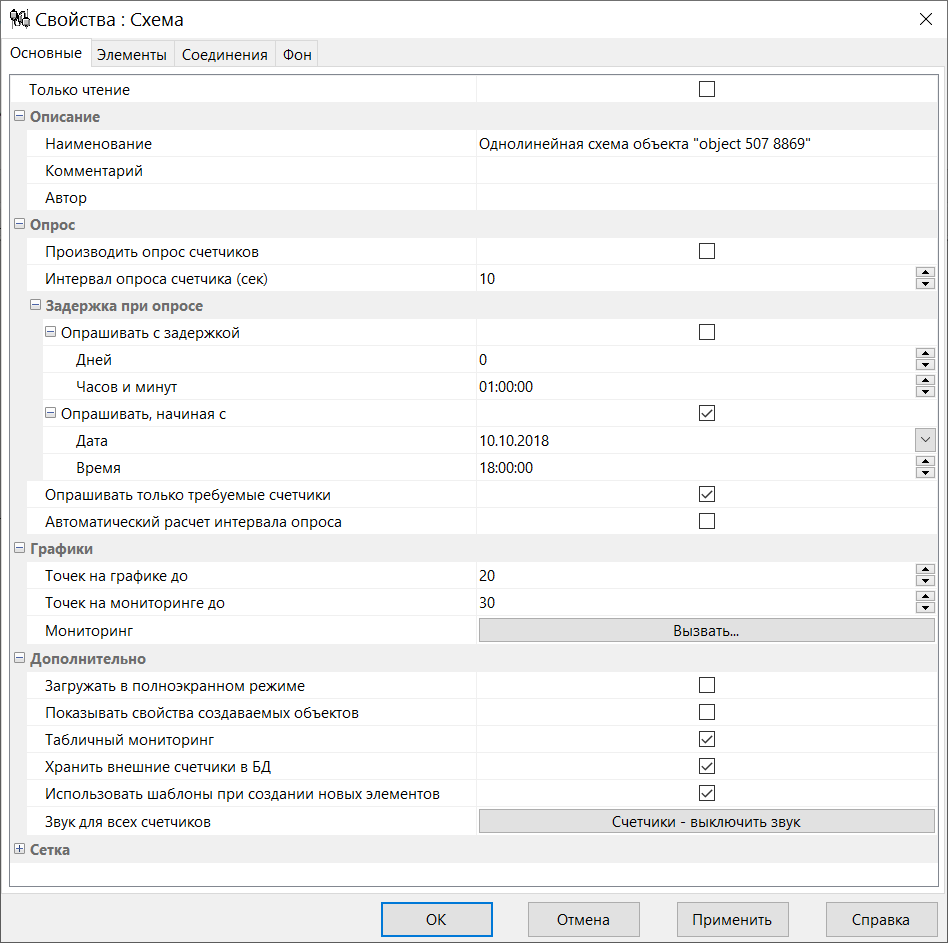The image size is (948, 943).
Task: Enable 'Загружать в полноэкранном режиме'
Action: (x=707, y=685)
